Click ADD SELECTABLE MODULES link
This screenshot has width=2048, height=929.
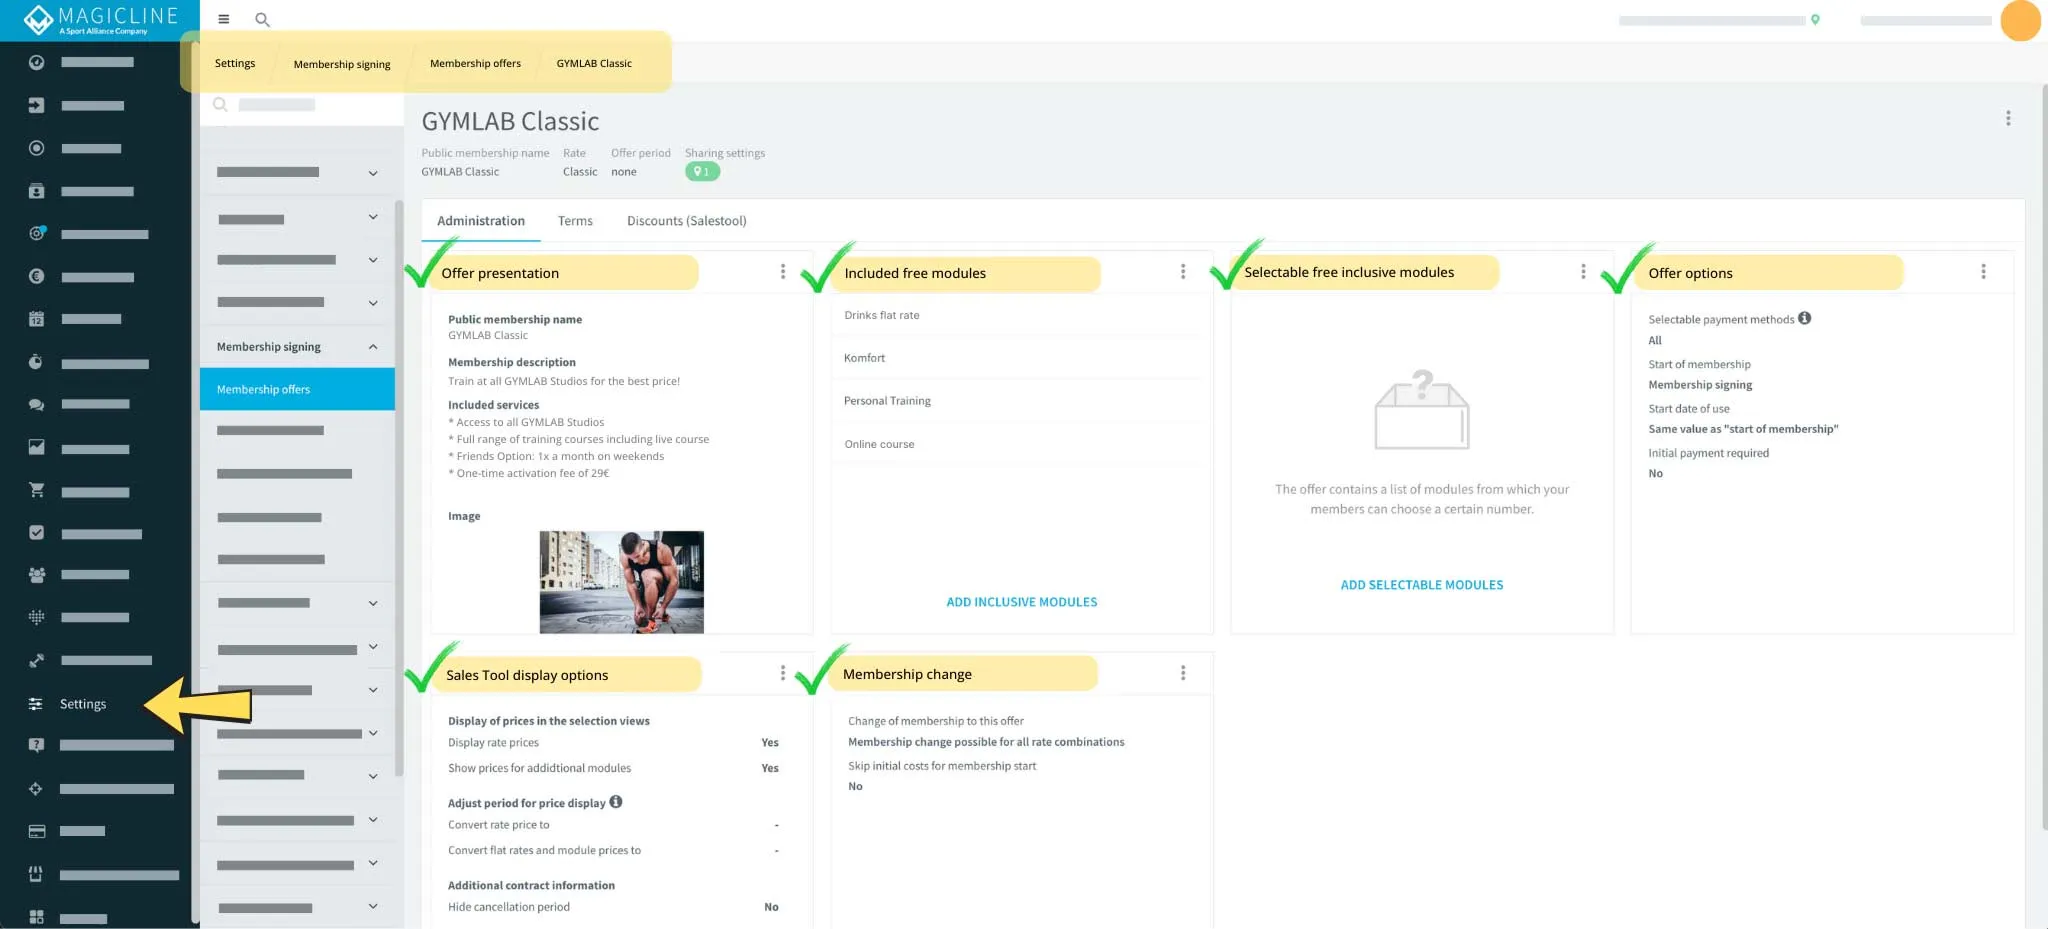[1422, 585]
